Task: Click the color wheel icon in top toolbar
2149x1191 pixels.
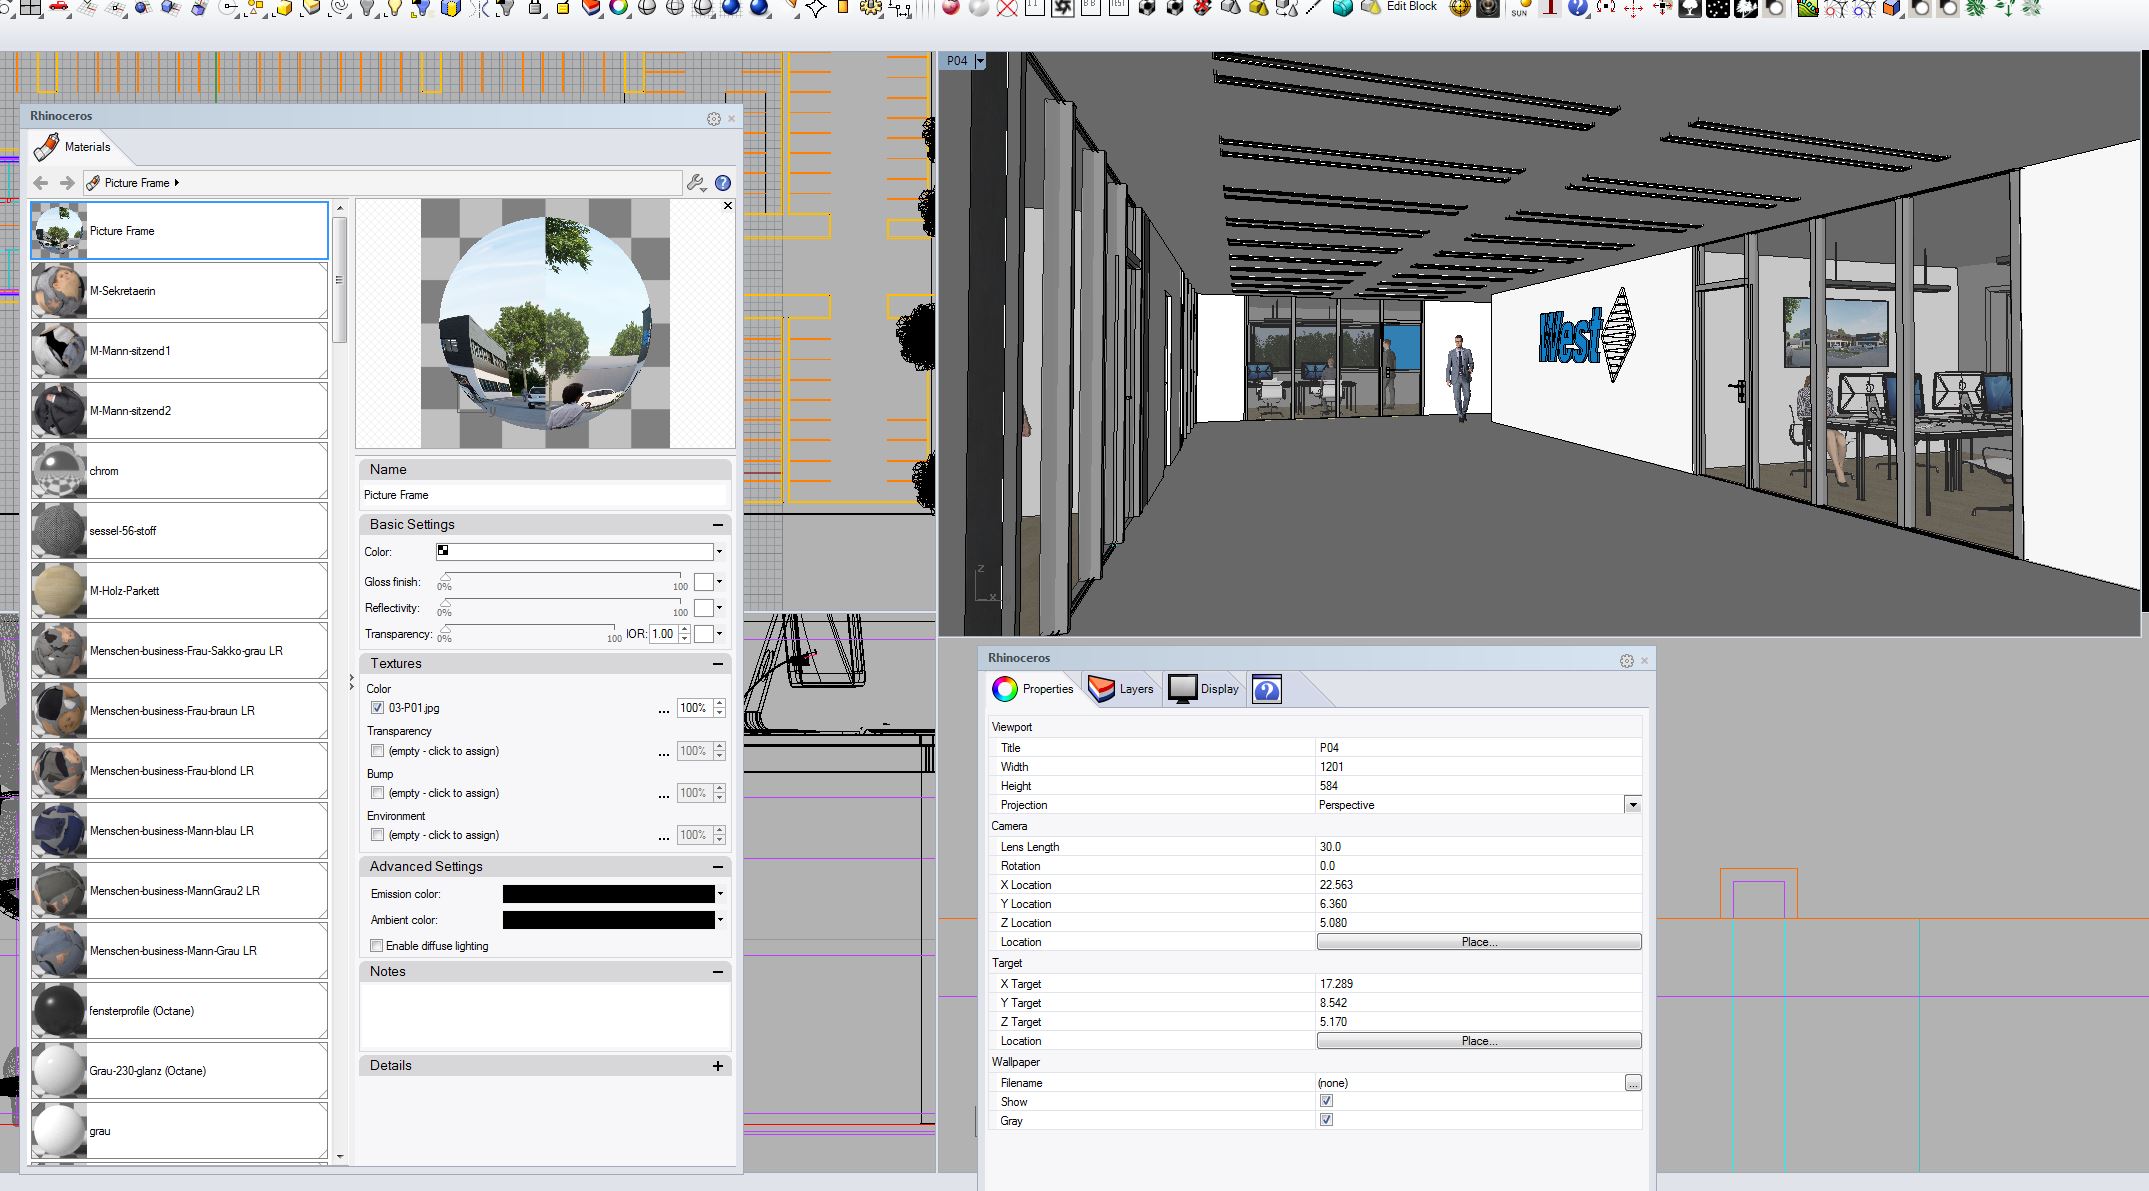Action: tap(619, 8)
